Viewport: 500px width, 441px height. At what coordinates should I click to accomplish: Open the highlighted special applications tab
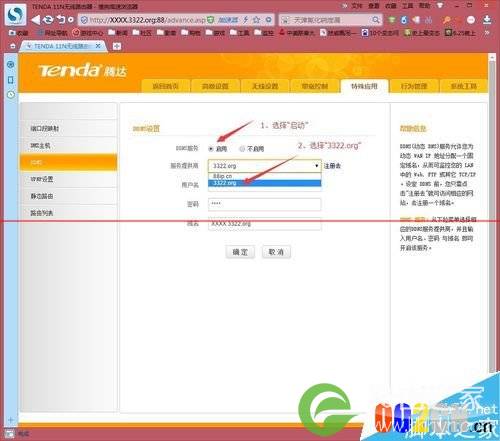364,86
